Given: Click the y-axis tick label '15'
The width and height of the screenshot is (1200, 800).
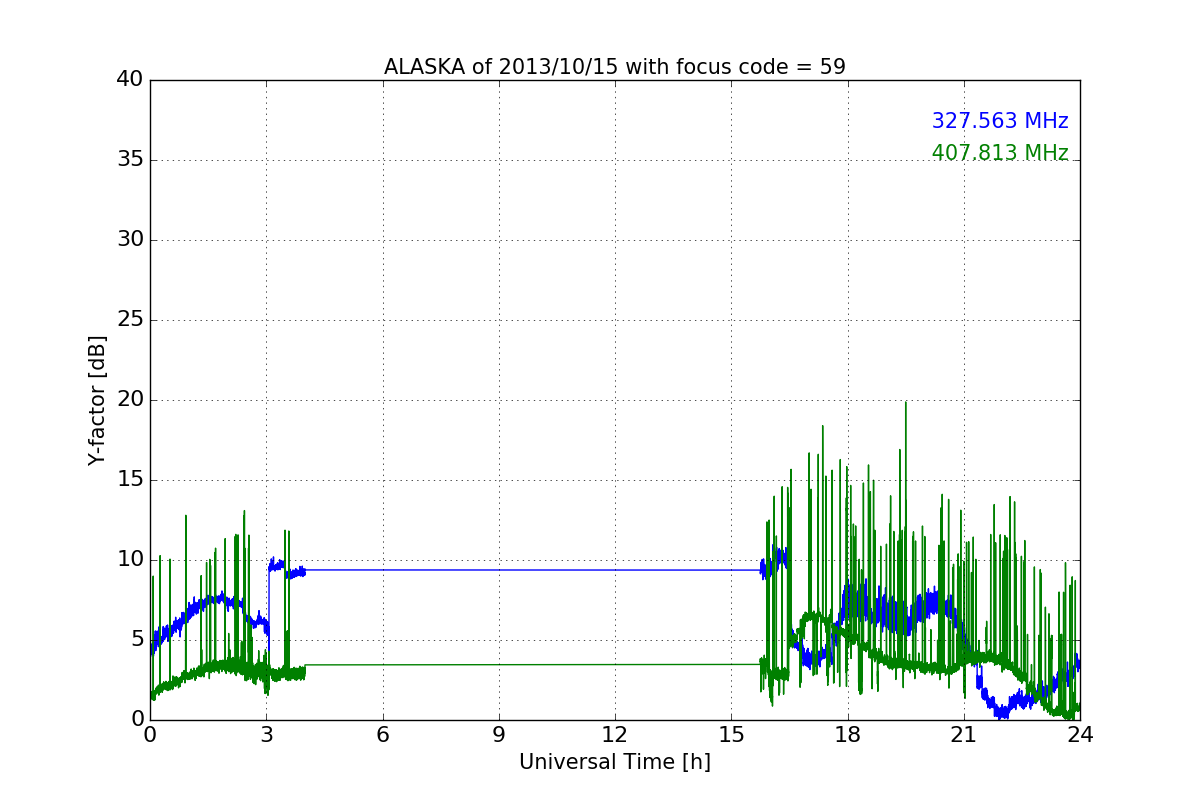Looking at the screenshot, I should click(131, 480).
